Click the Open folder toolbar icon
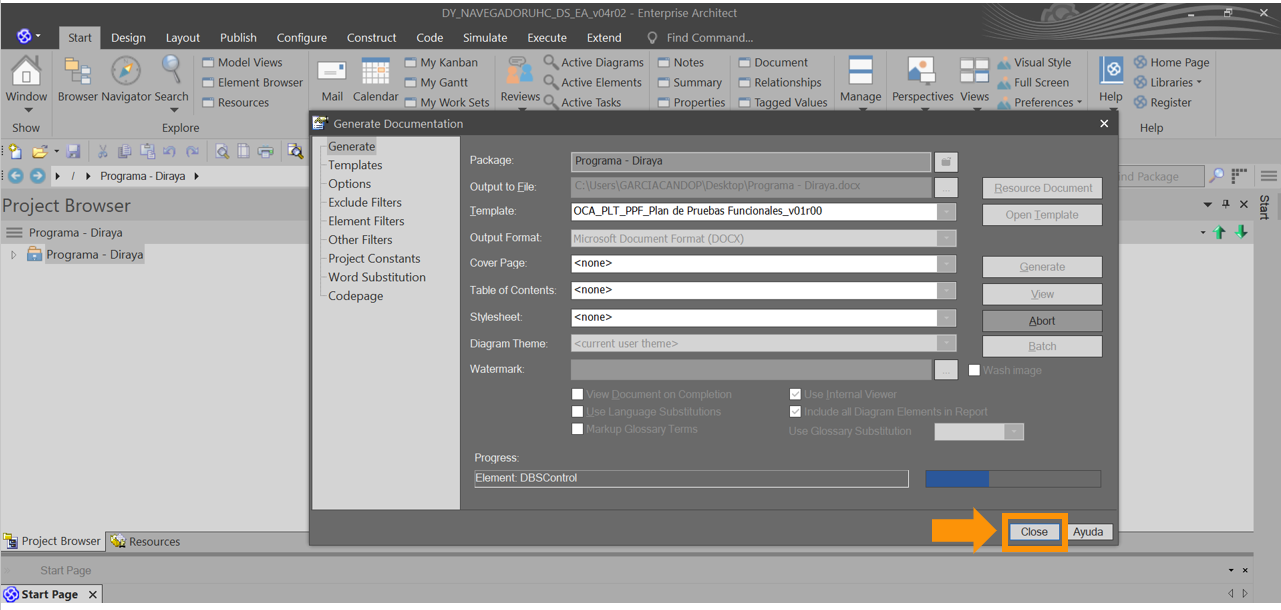This screenshot has width=1281, height=610. [x=40, y=152]
